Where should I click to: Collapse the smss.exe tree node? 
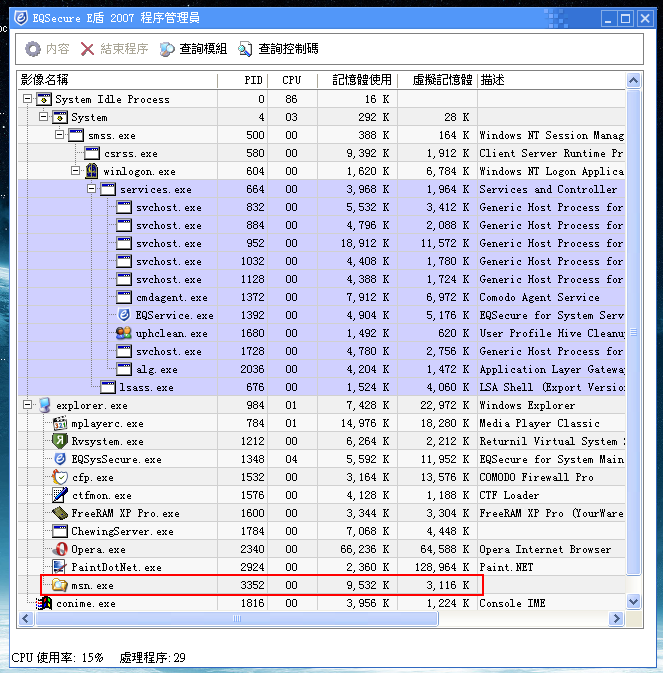pos(60,135)
